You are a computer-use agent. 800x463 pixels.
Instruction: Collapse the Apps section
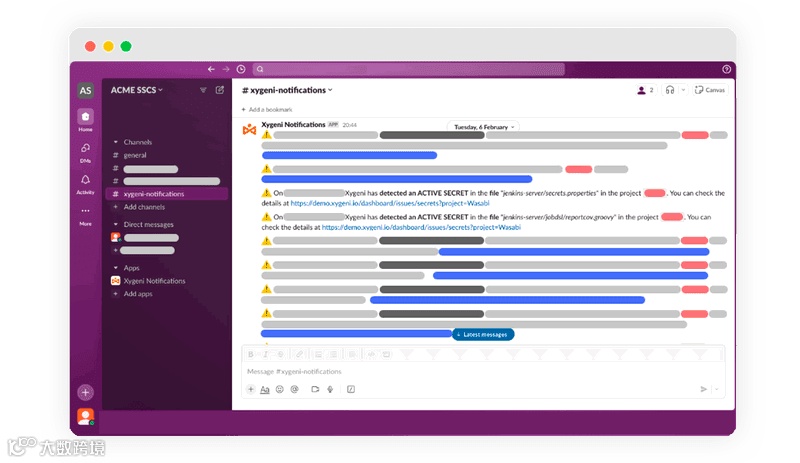coord(115,267)
